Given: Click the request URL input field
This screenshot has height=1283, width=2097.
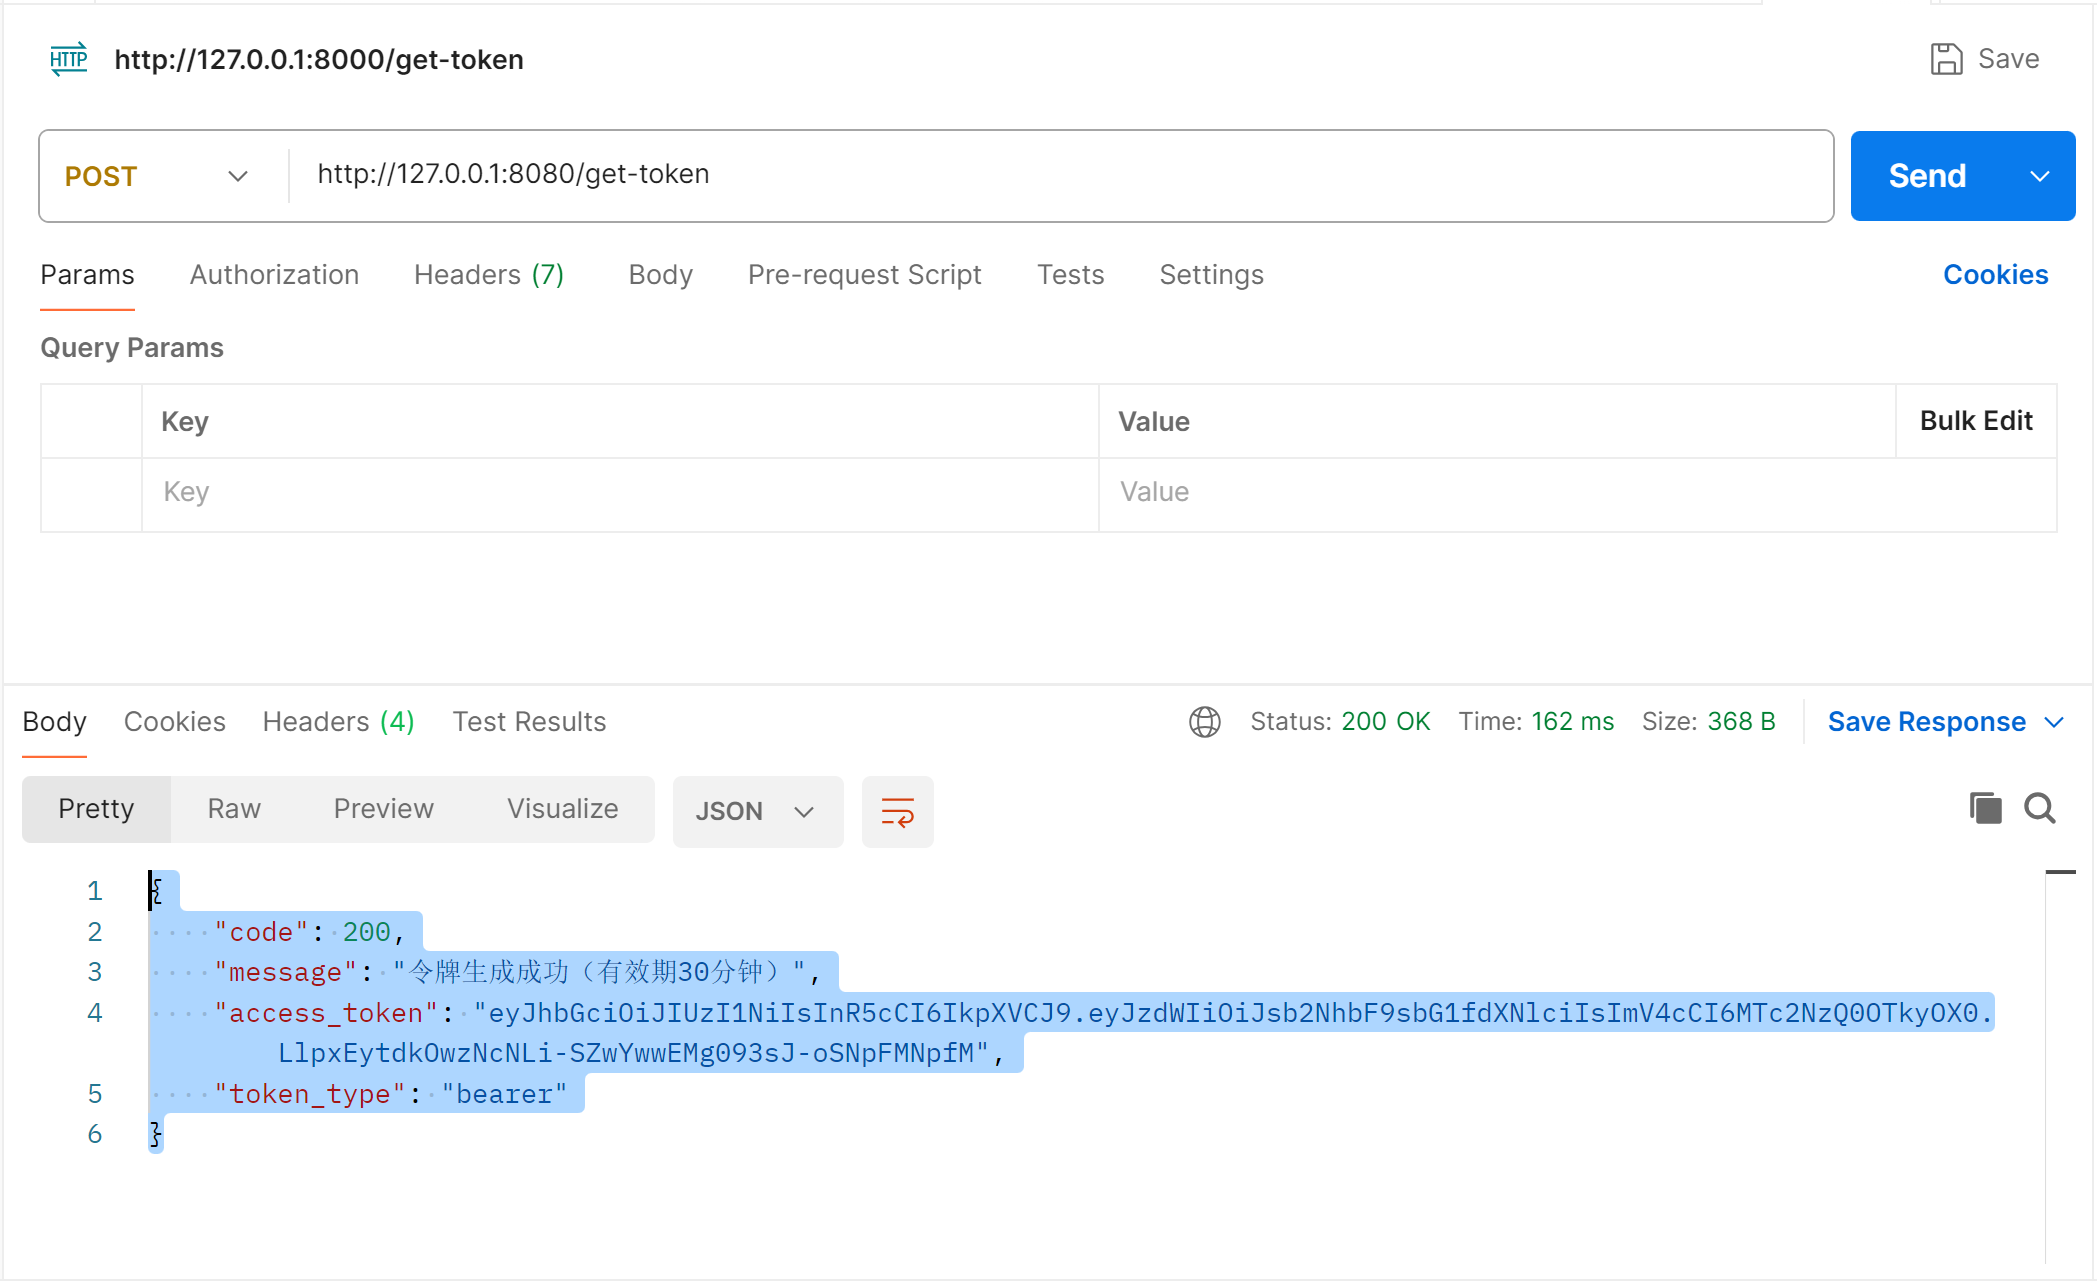Looking at the screenshot, I should [1060, 174].
